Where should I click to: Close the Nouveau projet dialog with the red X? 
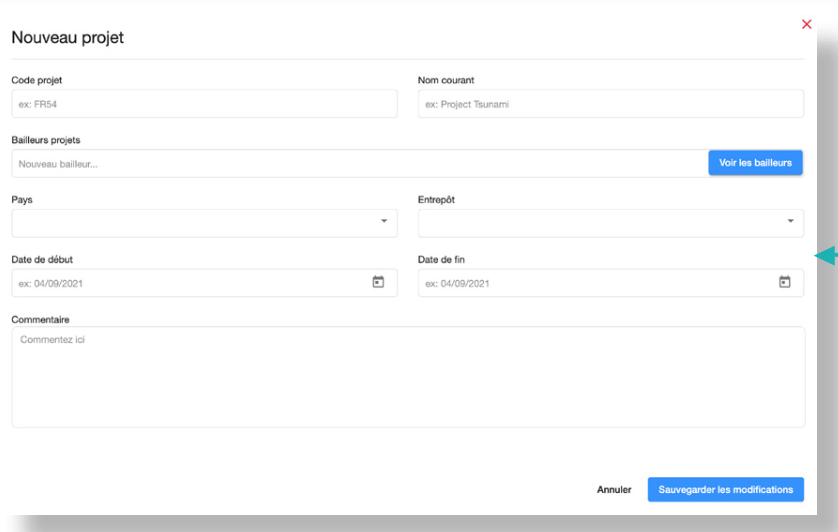(806, 24)
